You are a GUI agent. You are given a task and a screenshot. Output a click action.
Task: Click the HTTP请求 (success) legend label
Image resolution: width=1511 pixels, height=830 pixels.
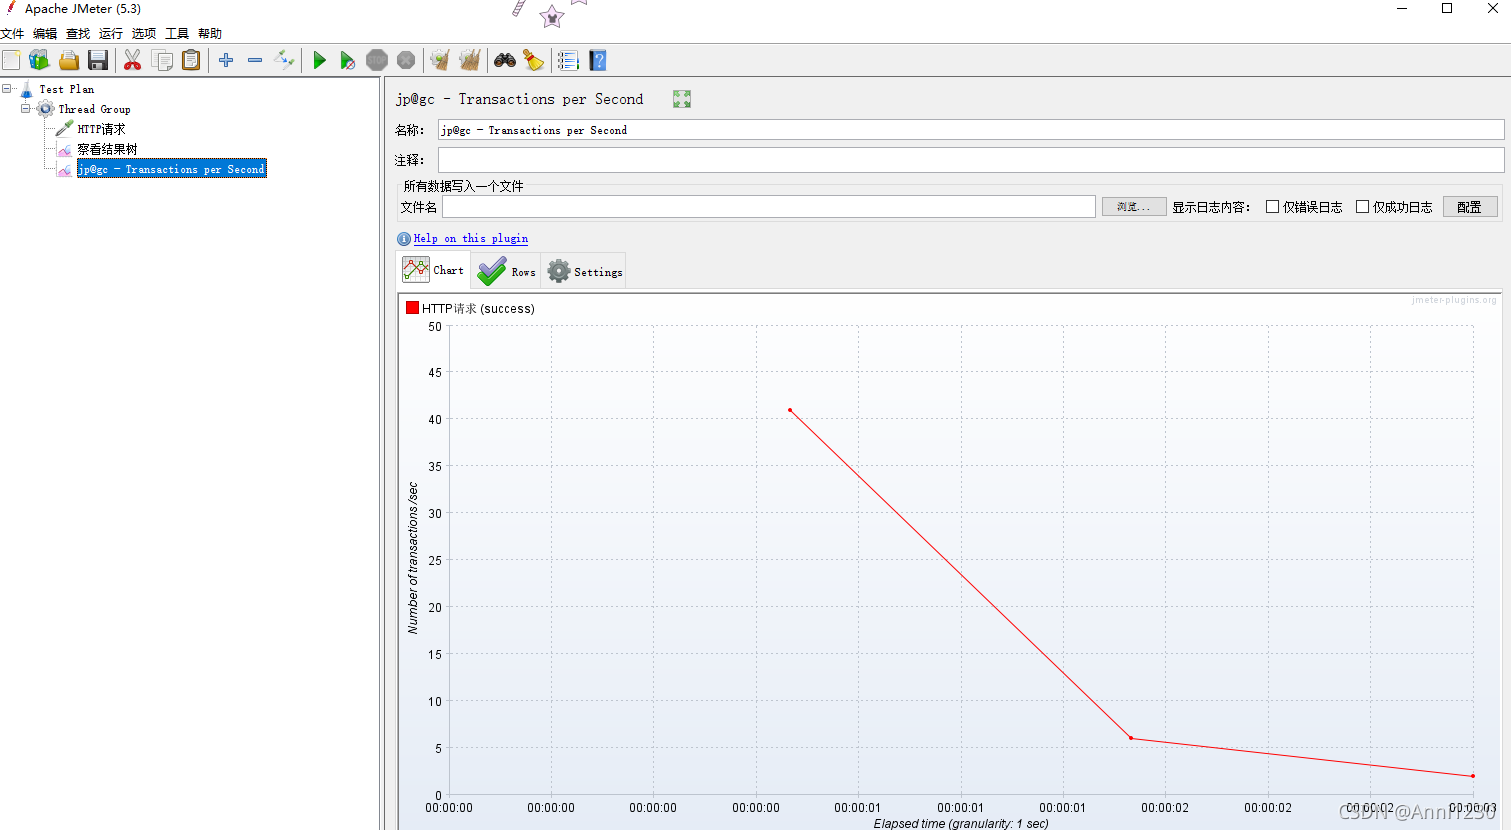pyautogui.click(x=478, y=309)
